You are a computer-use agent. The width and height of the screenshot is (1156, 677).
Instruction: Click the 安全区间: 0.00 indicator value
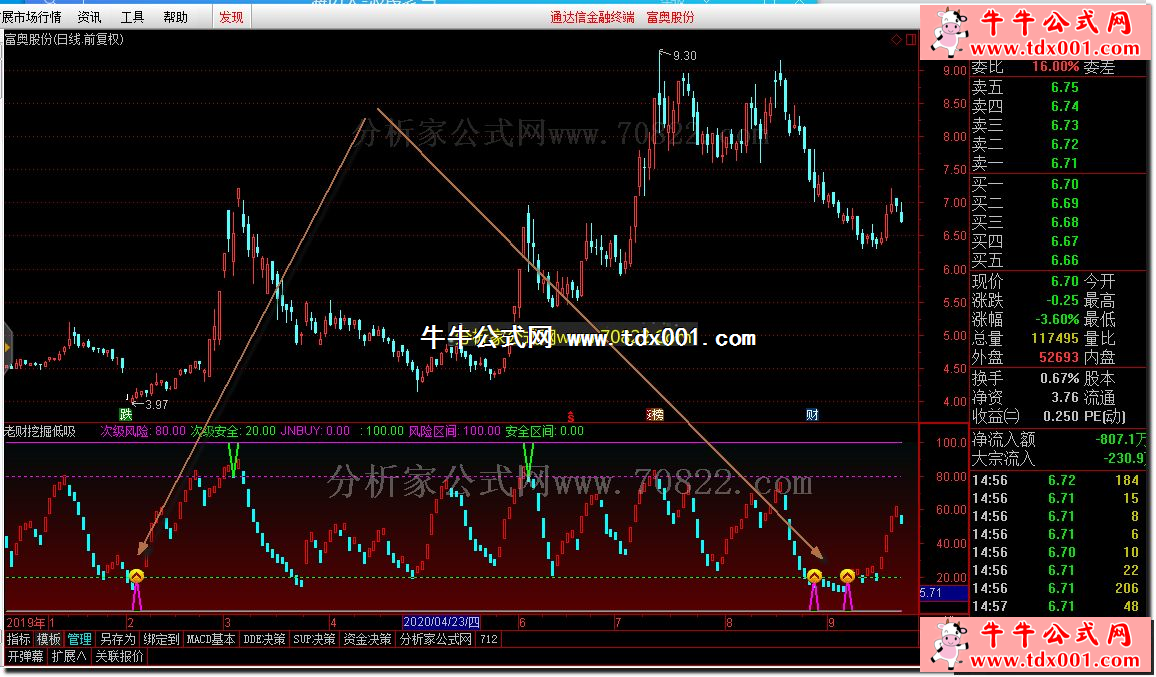pos(545,431)
